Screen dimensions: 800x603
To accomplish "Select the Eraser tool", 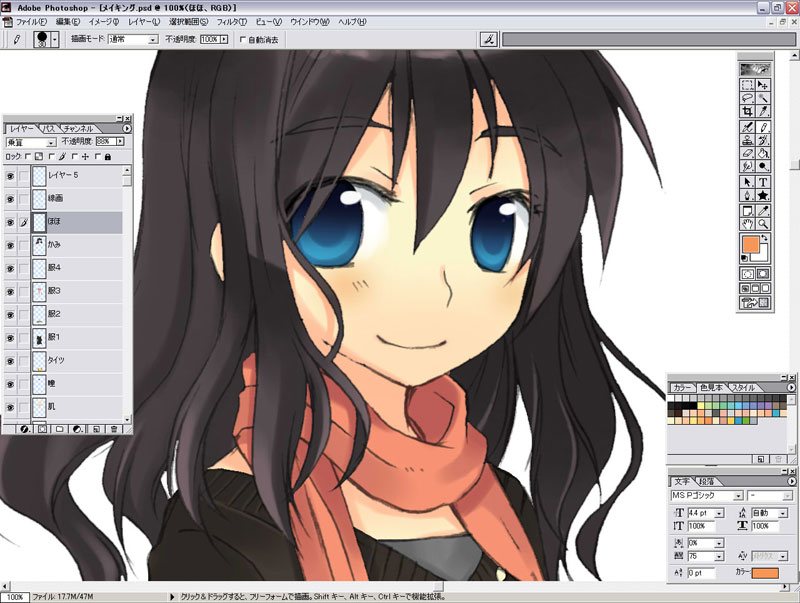I will coord(747,153).
